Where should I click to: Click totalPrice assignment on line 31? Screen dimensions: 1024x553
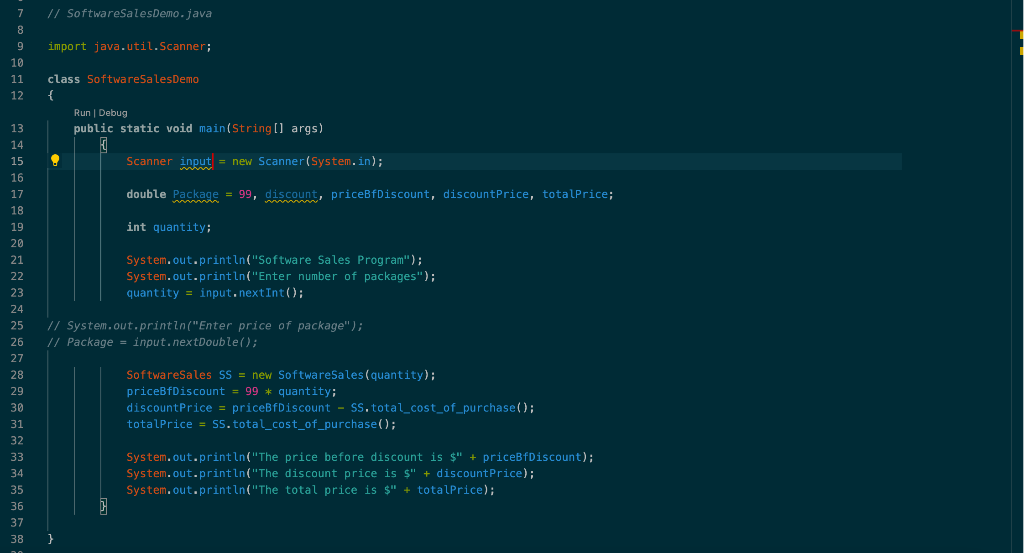(x=261, y=424)
